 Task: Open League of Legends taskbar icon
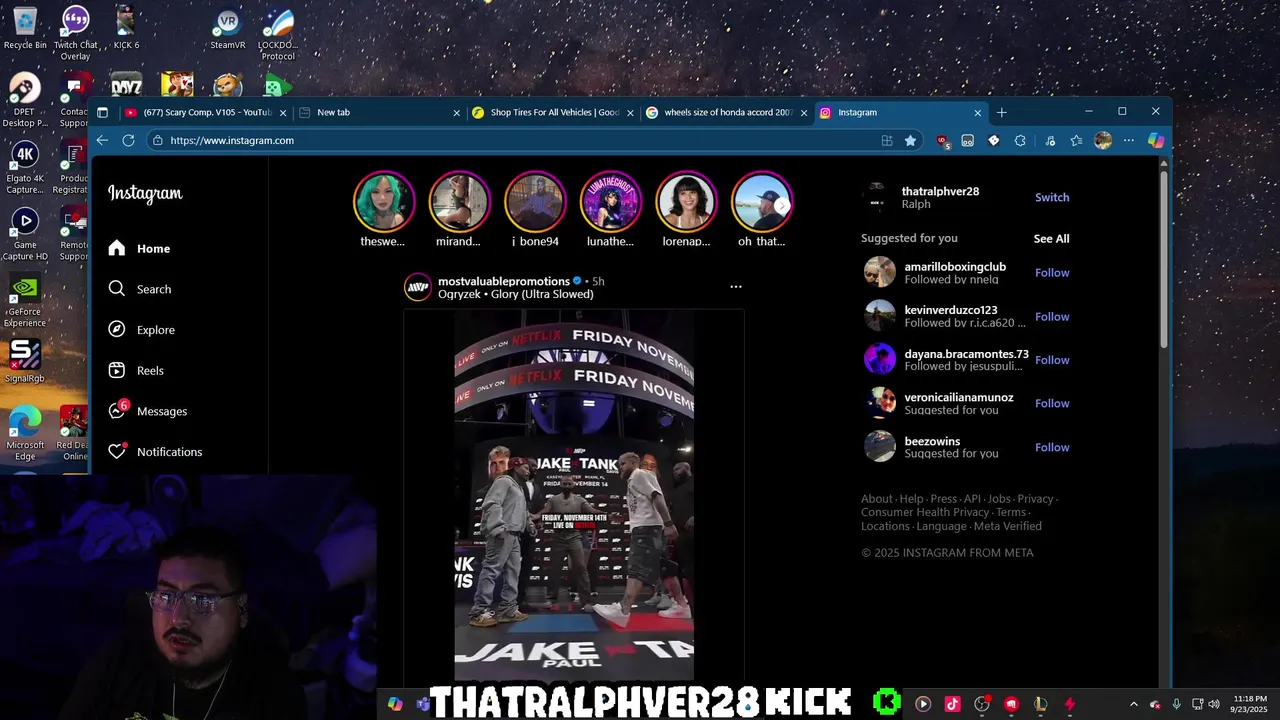point(1040,704)
